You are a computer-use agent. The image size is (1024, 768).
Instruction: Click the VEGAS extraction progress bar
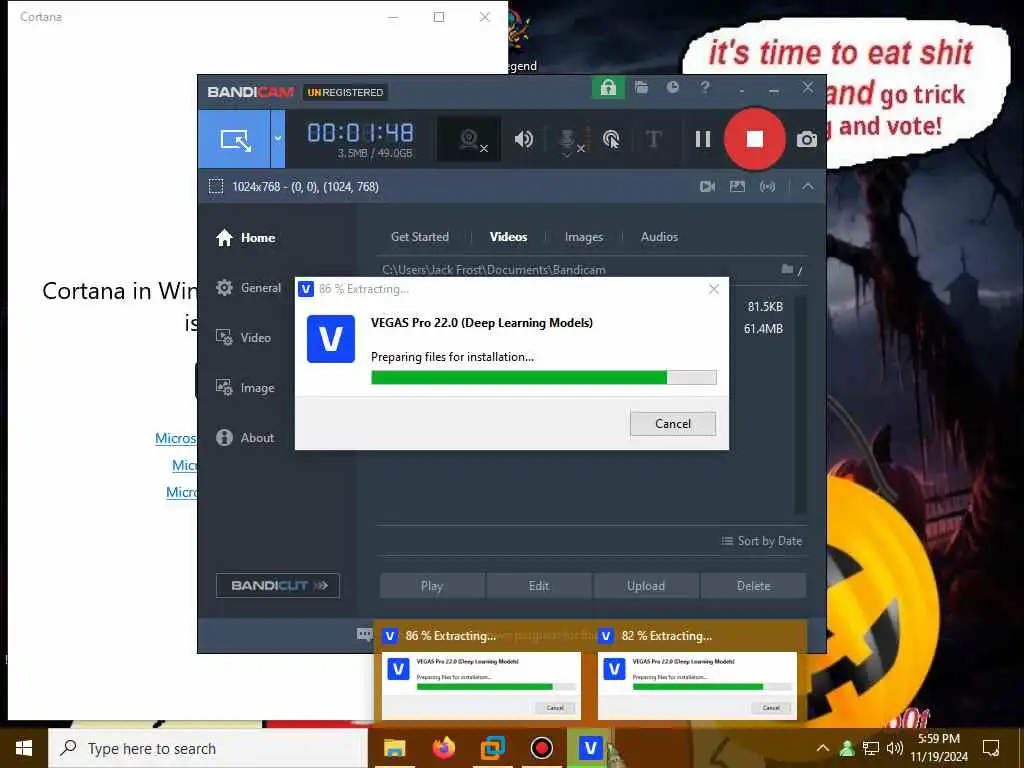coord(543,377)
